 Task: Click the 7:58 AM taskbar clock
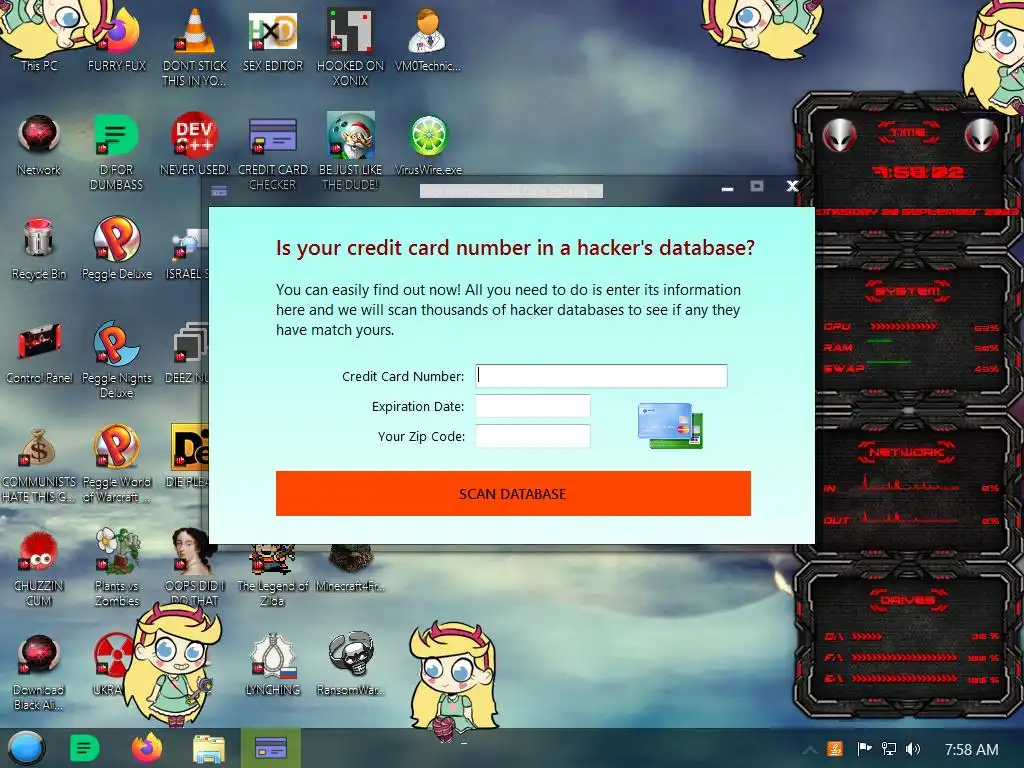click(x=972, y=750)
